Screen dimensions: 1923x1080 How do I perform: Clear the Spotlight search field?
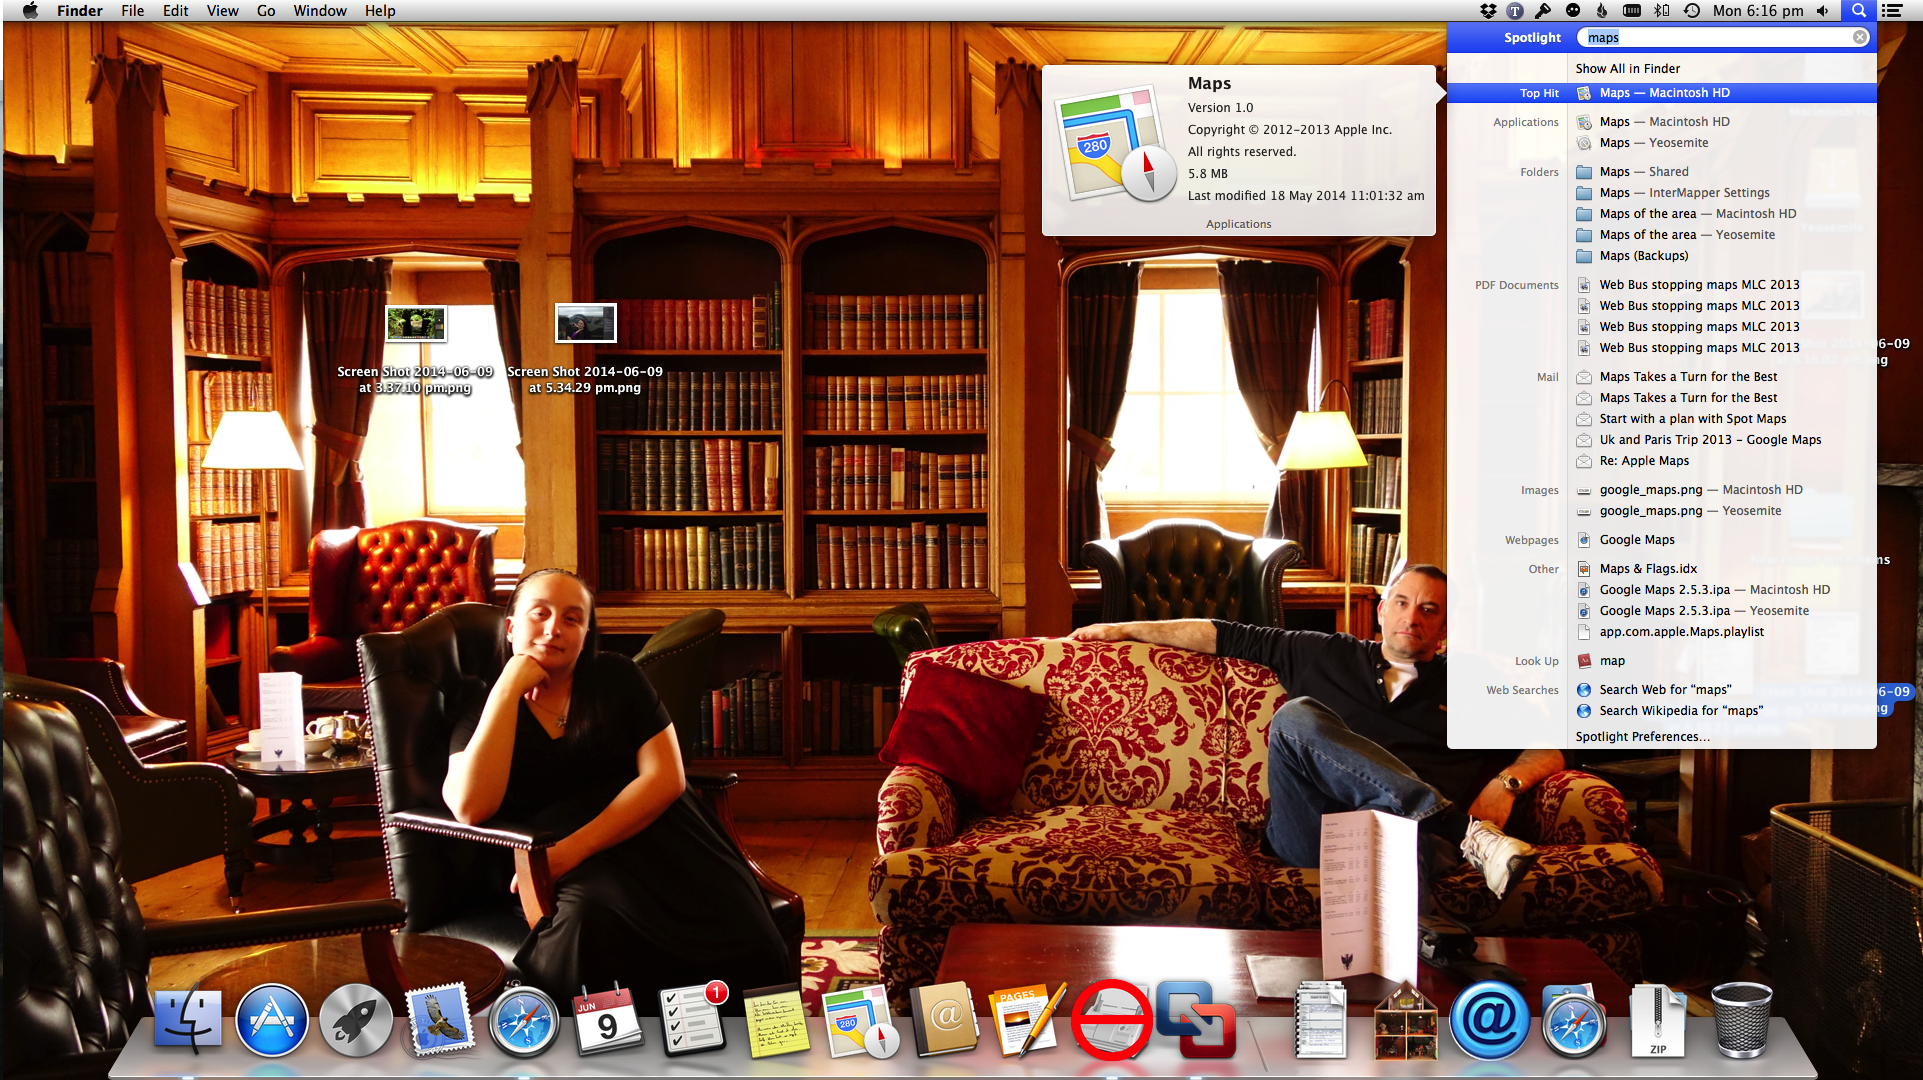(x=1860, y=37)
